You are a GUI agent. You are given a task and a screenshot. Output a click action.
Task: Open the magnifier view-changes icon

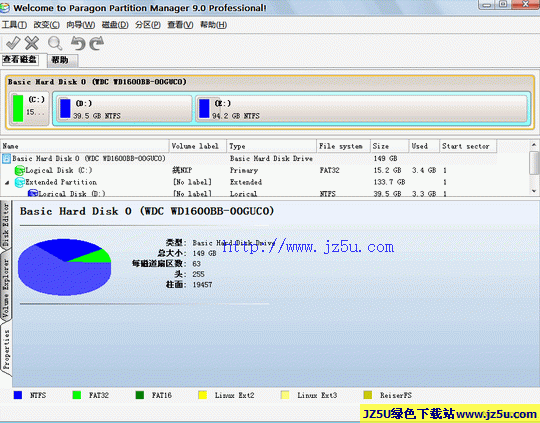point(55,44)
